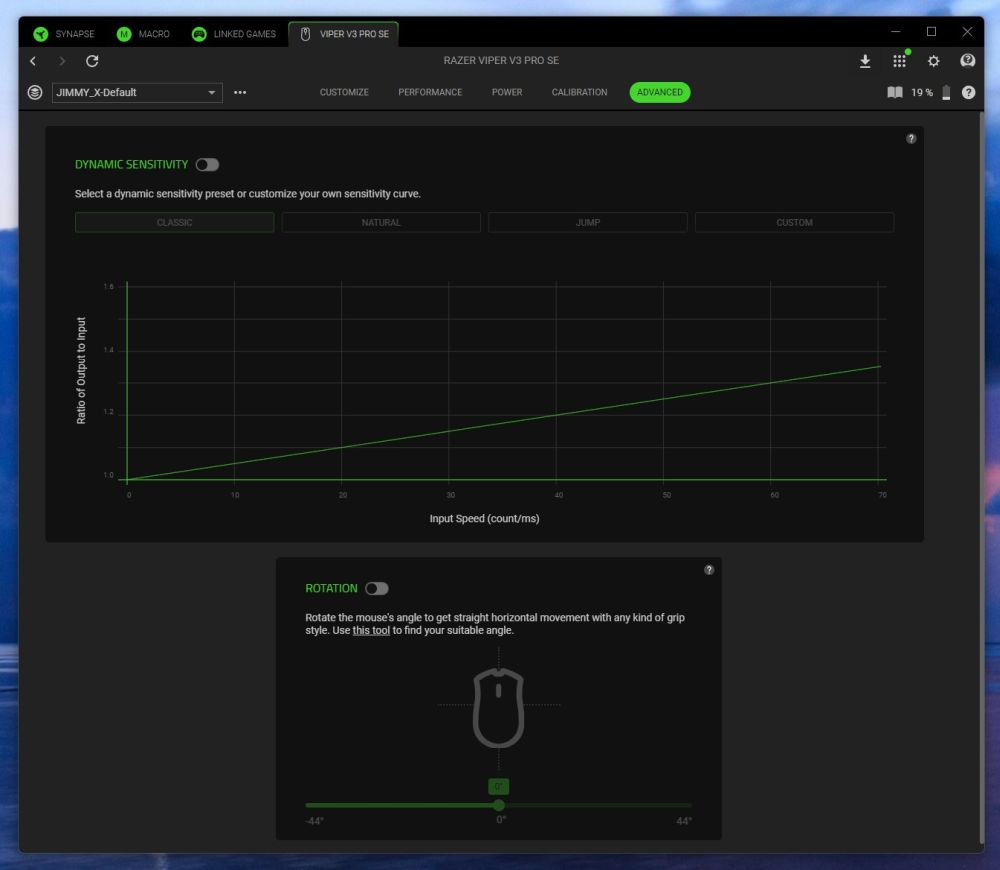Enable the Dynamic Sensitivity toggle

click(x=207, y=165)
